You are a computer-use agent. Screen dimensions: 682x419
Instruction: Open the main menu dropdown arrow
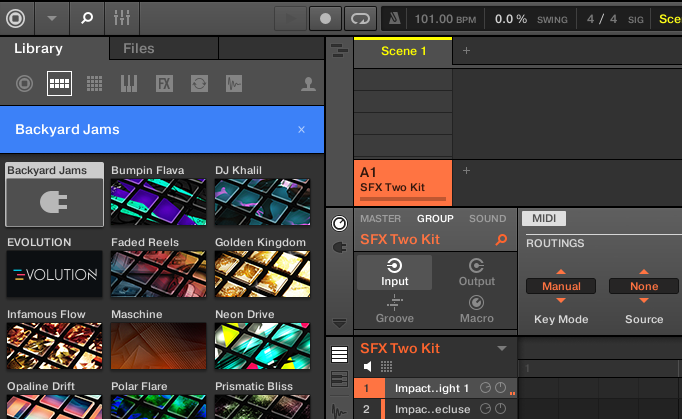coord(52,18)
